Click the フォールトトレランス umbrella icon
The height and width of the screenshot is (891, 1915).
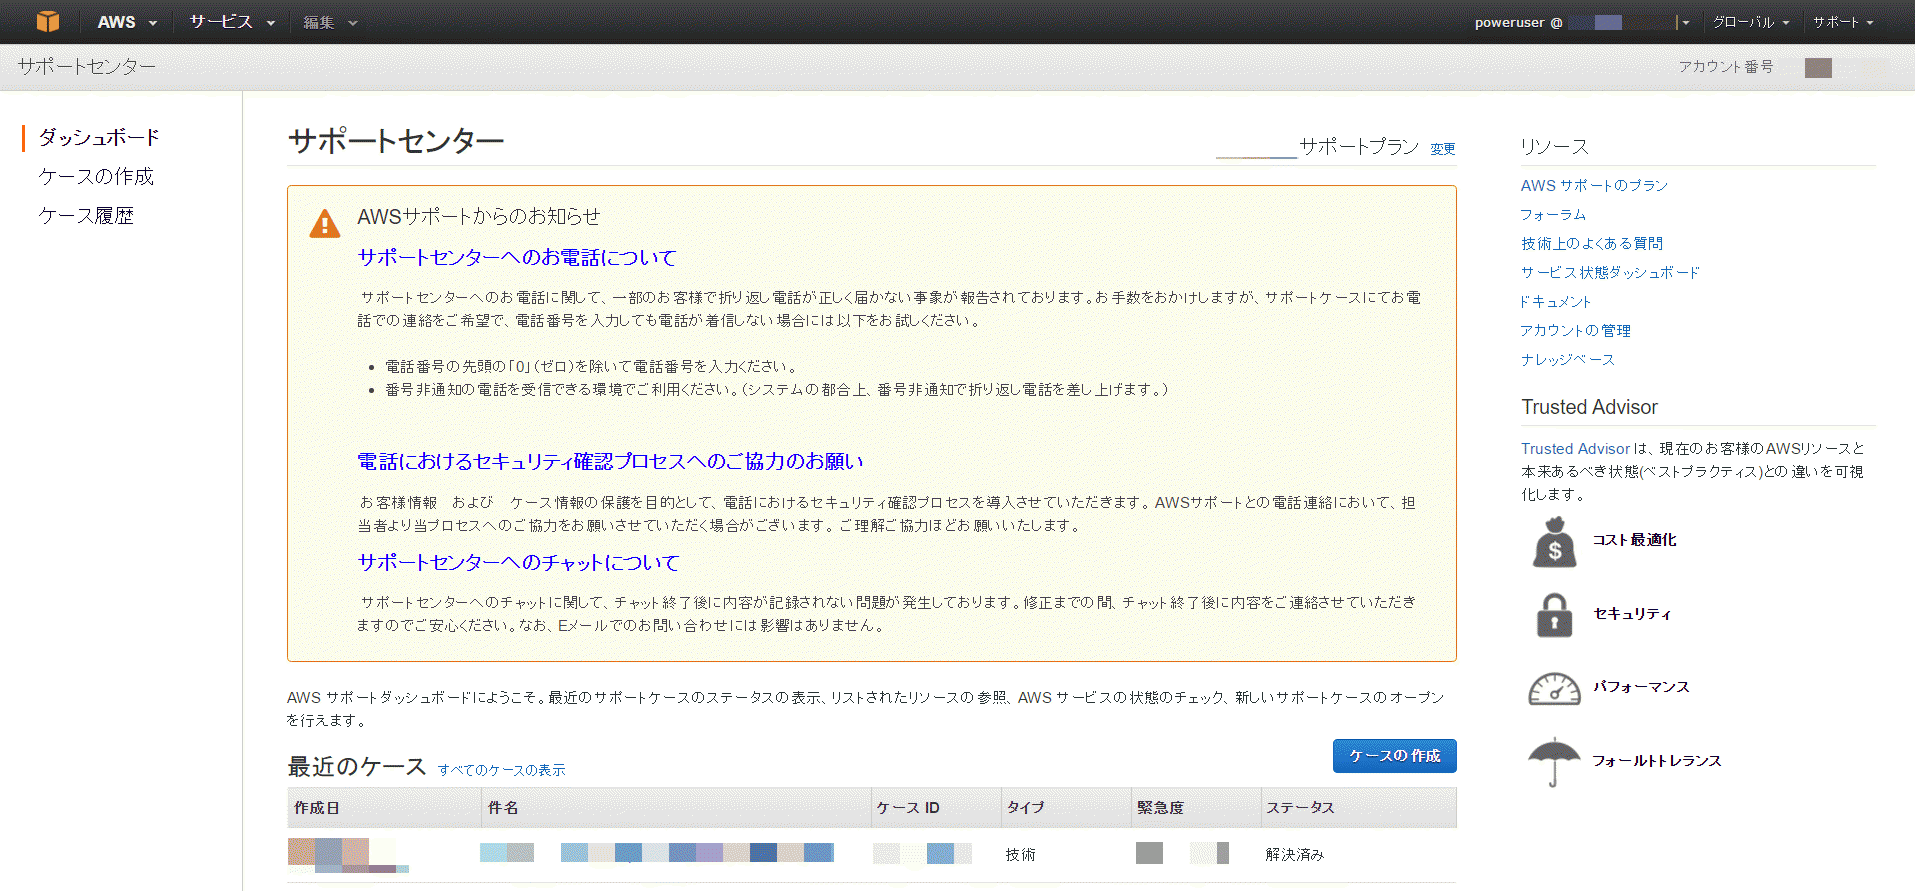[x=1554, y=762]
